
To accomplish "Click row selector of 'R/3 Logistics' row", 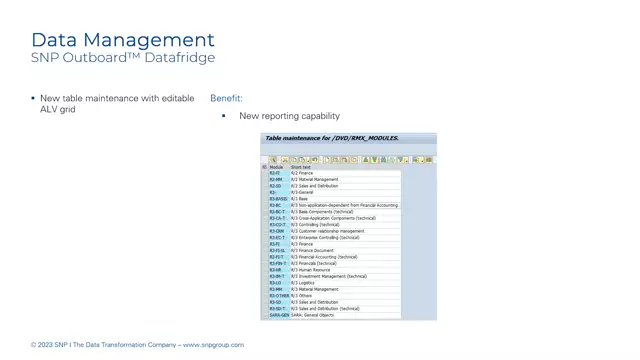I will [x=265, y=283].
